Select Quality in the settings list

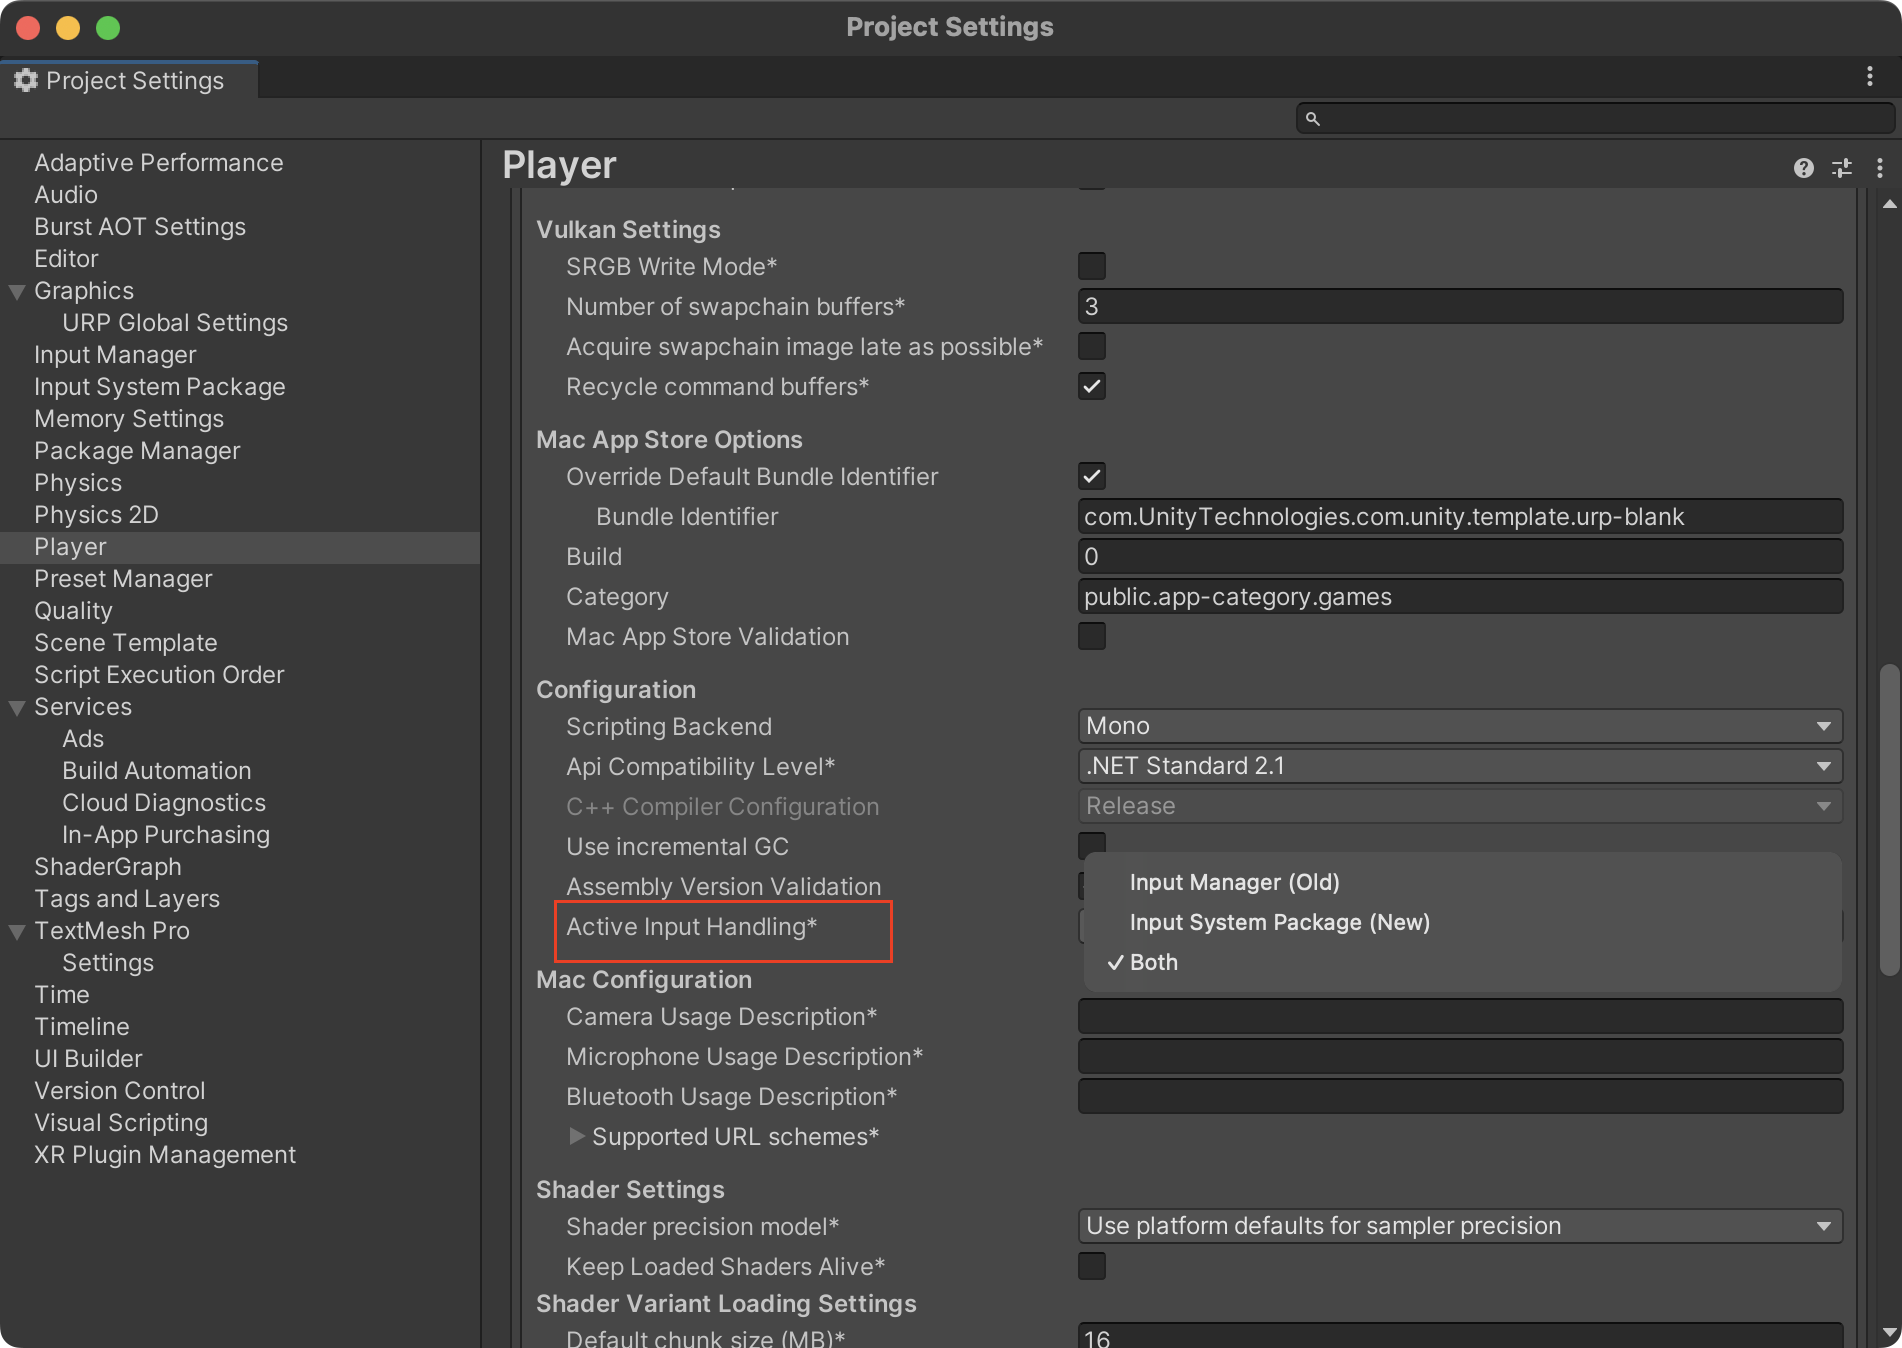click(x=72, y=610)
